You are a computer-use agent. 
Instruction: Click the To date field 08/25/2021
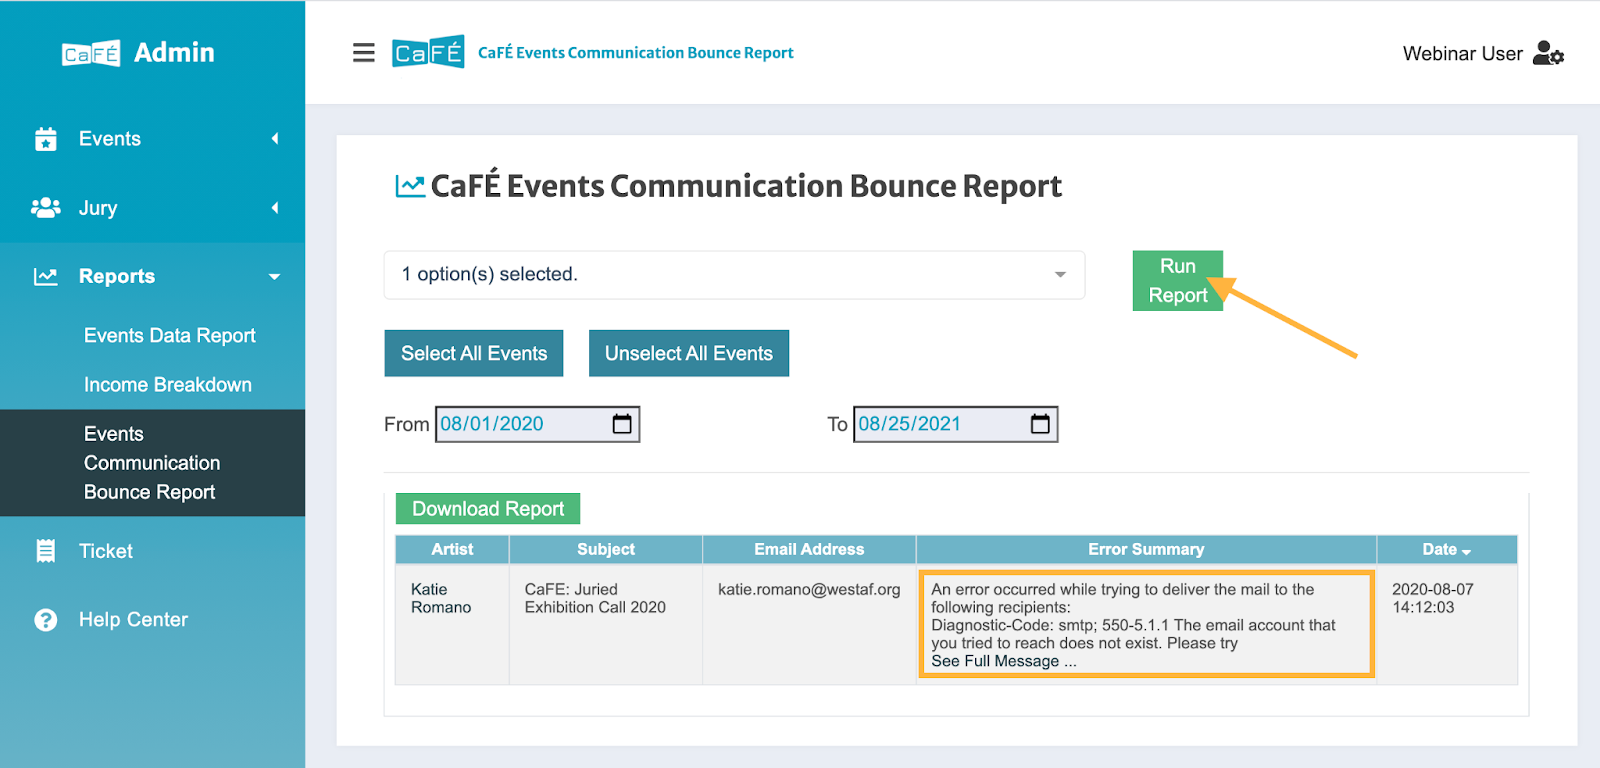(x=956, y=424)
